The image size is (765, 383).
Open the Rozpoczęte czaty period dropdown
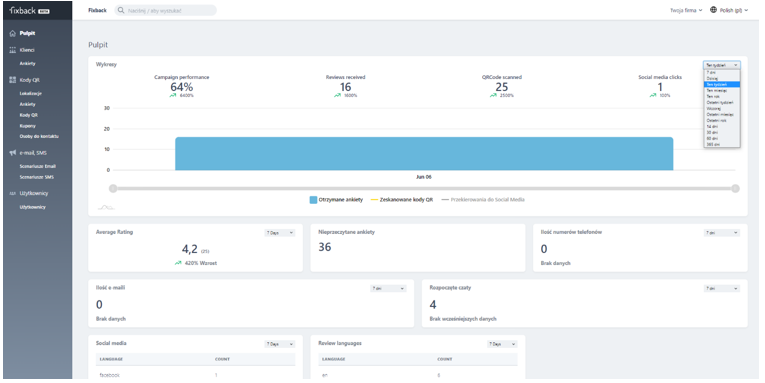click(x=722, y=288)
